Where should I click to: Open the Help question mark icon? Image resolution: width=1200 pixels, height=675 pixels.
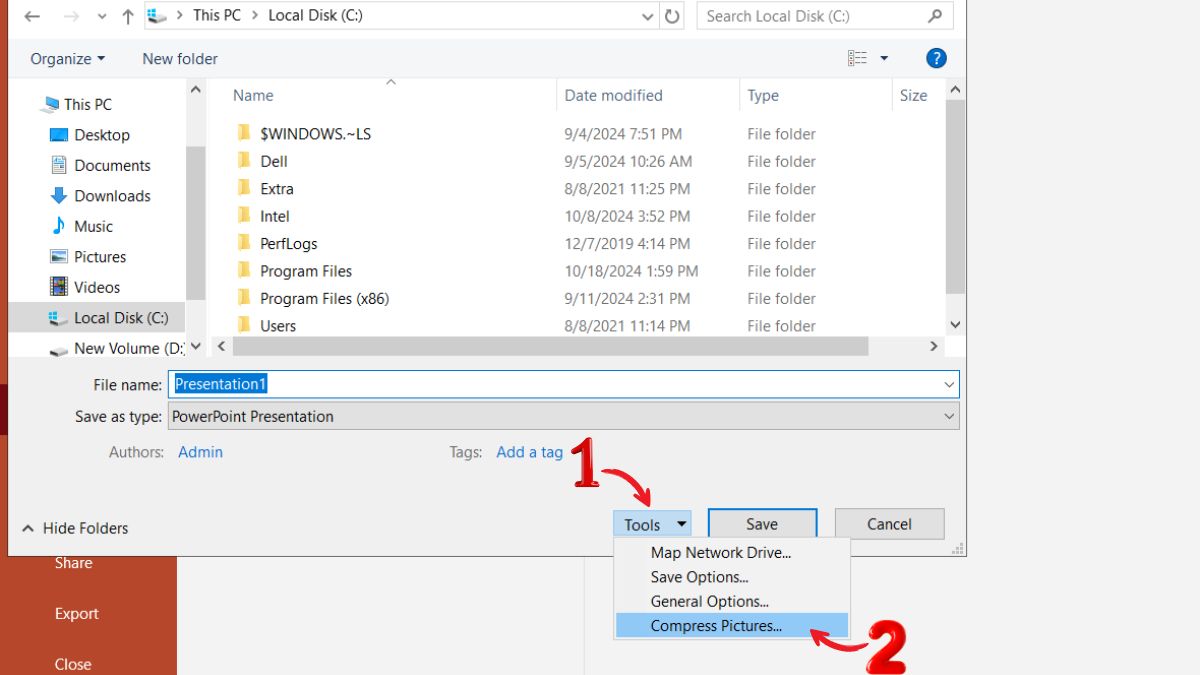pyautogui.click(x=936, y=58)
